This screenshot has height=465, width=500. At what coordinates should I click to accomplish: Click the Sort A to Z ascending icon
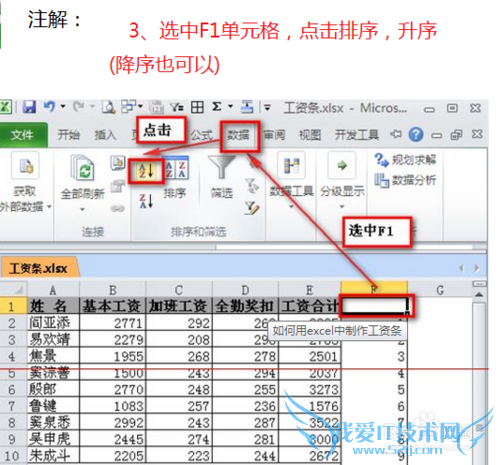pos(146,171)
